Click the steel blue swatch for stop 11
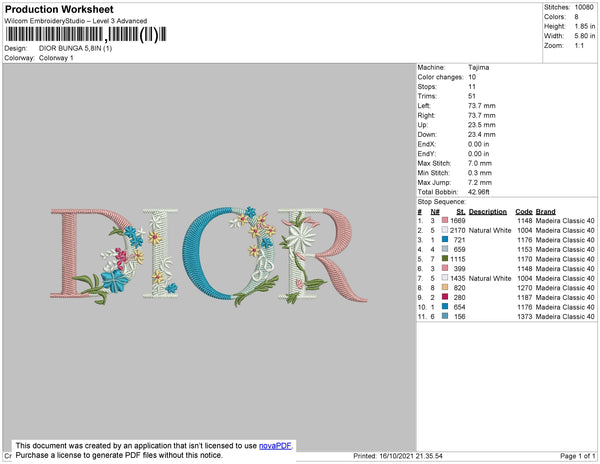The height and width of the screenshot is (464, 600). (445, 316)
